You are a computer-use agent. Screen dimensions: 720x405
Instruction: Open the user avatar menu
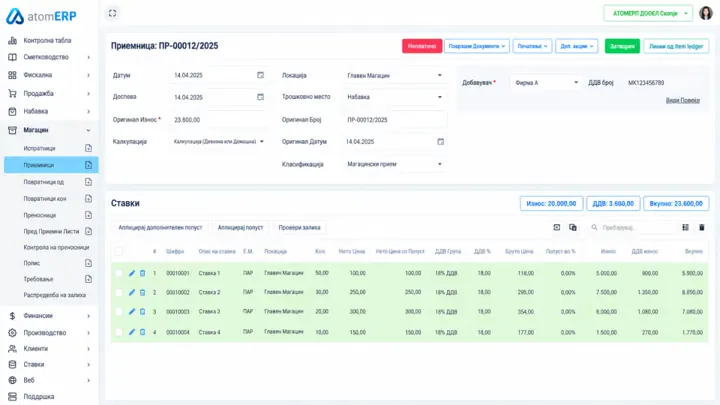click(705, 13)
